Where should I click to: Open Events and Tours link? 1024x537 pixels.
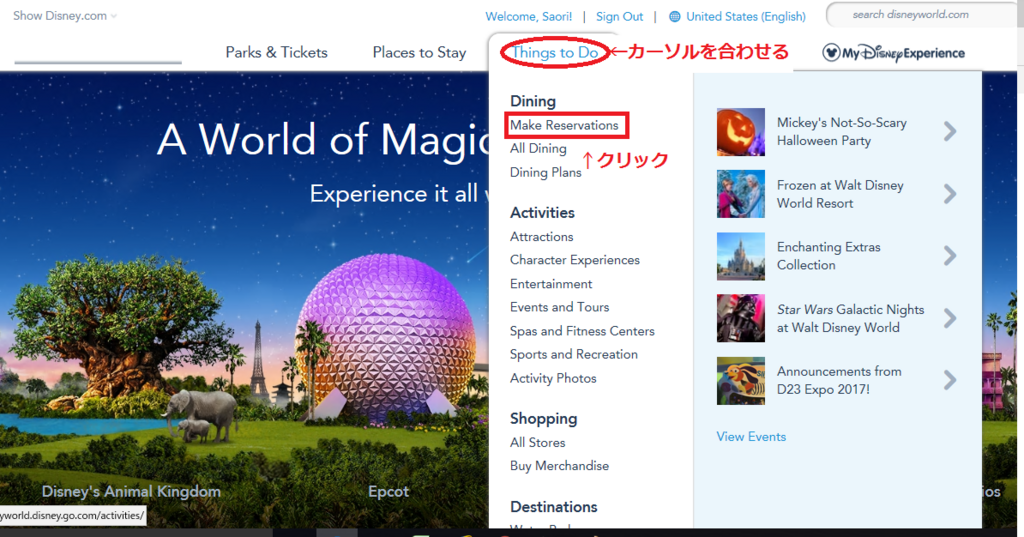click(559, 307)
